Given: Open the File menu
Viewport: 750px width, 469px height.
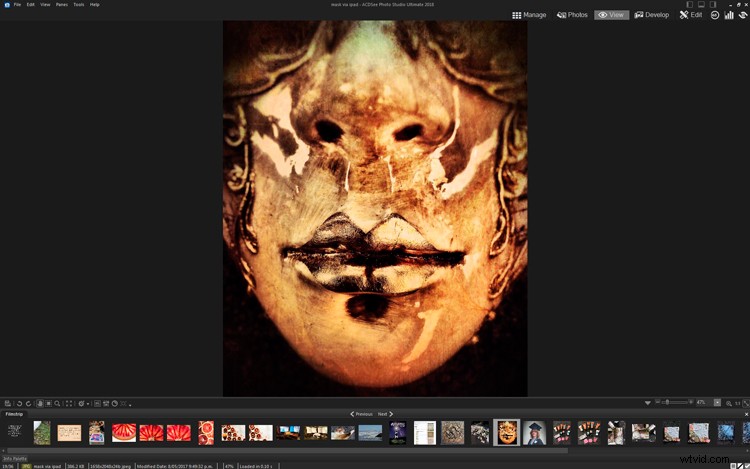Looking at the screenshot, I should [x=17, y=5].
